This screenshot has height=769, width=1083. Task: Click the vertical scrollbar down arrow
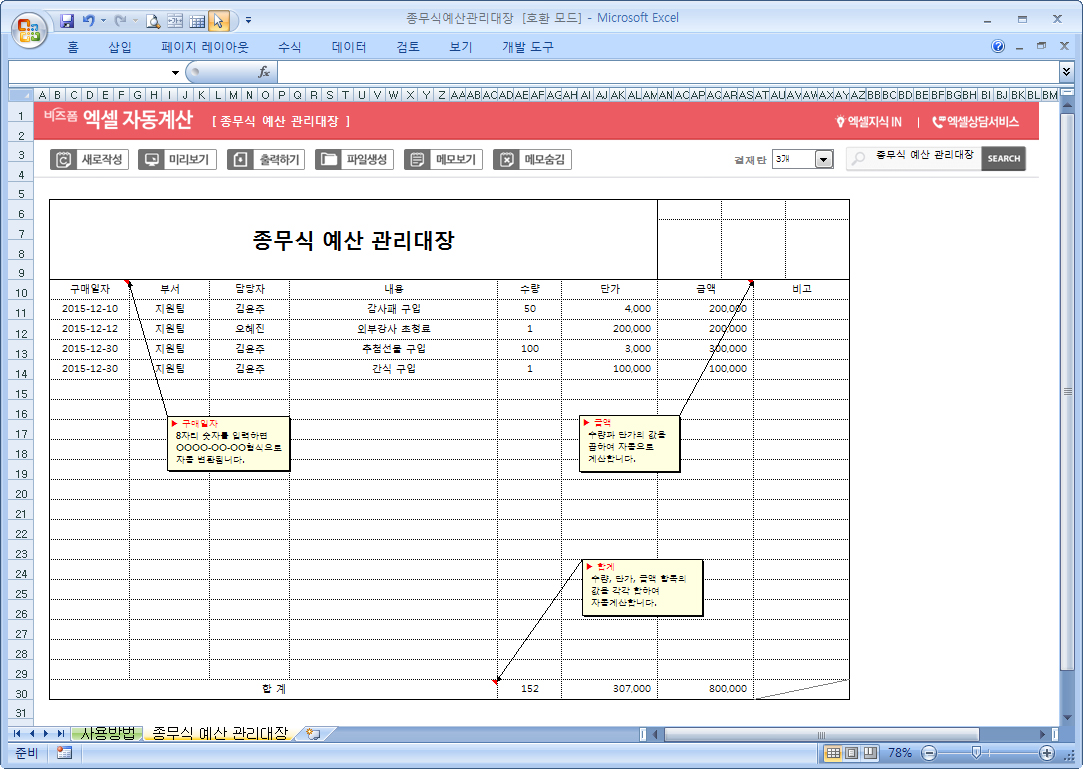(x=1067, y=718)
